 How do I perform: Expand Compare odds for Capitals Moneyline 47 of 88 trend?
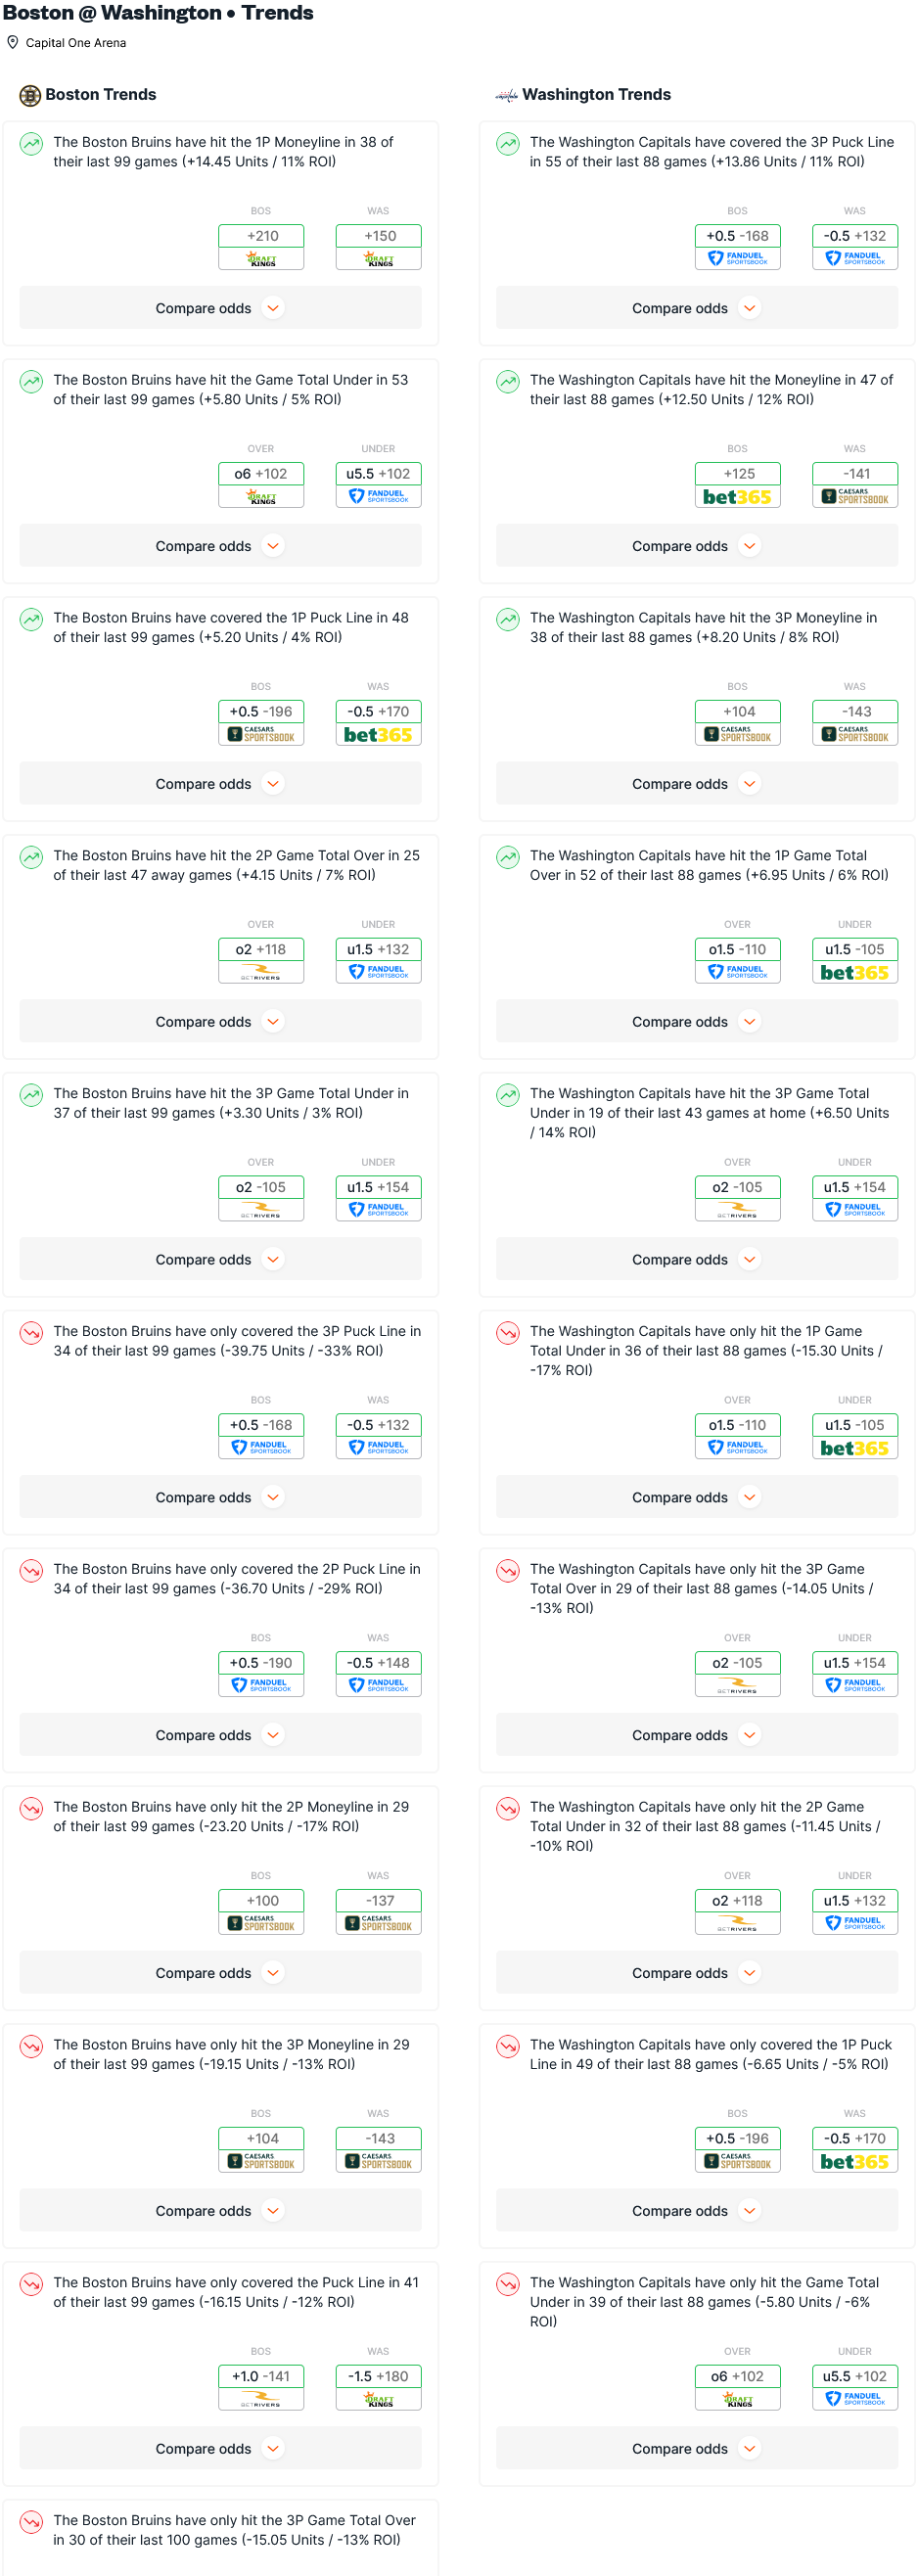tap(696, 546)
